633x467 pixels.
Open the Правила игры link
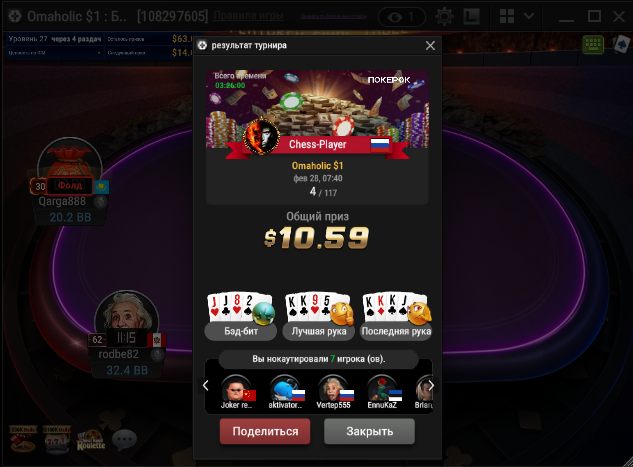point(248,16)
